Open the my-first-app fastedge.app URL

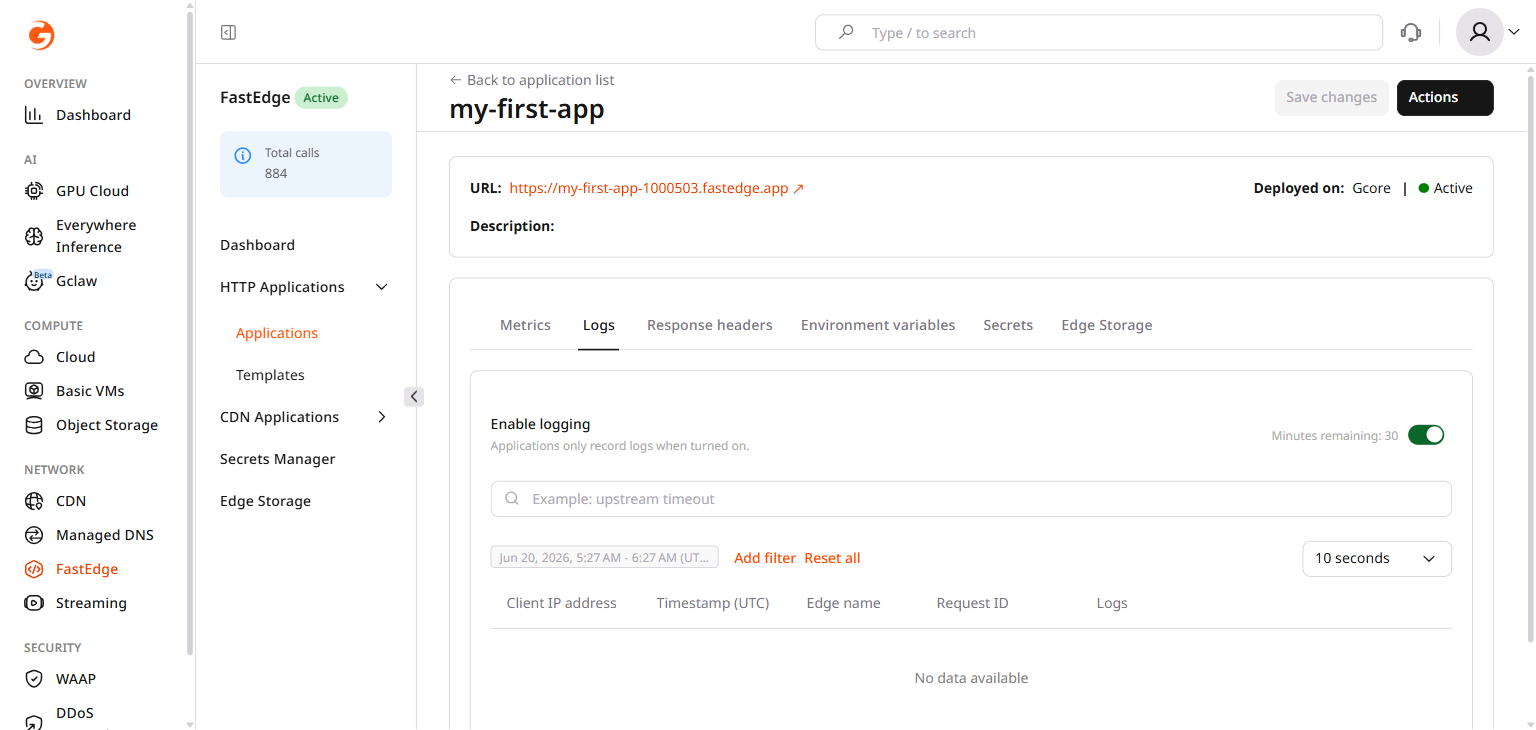tap(657, 188)
